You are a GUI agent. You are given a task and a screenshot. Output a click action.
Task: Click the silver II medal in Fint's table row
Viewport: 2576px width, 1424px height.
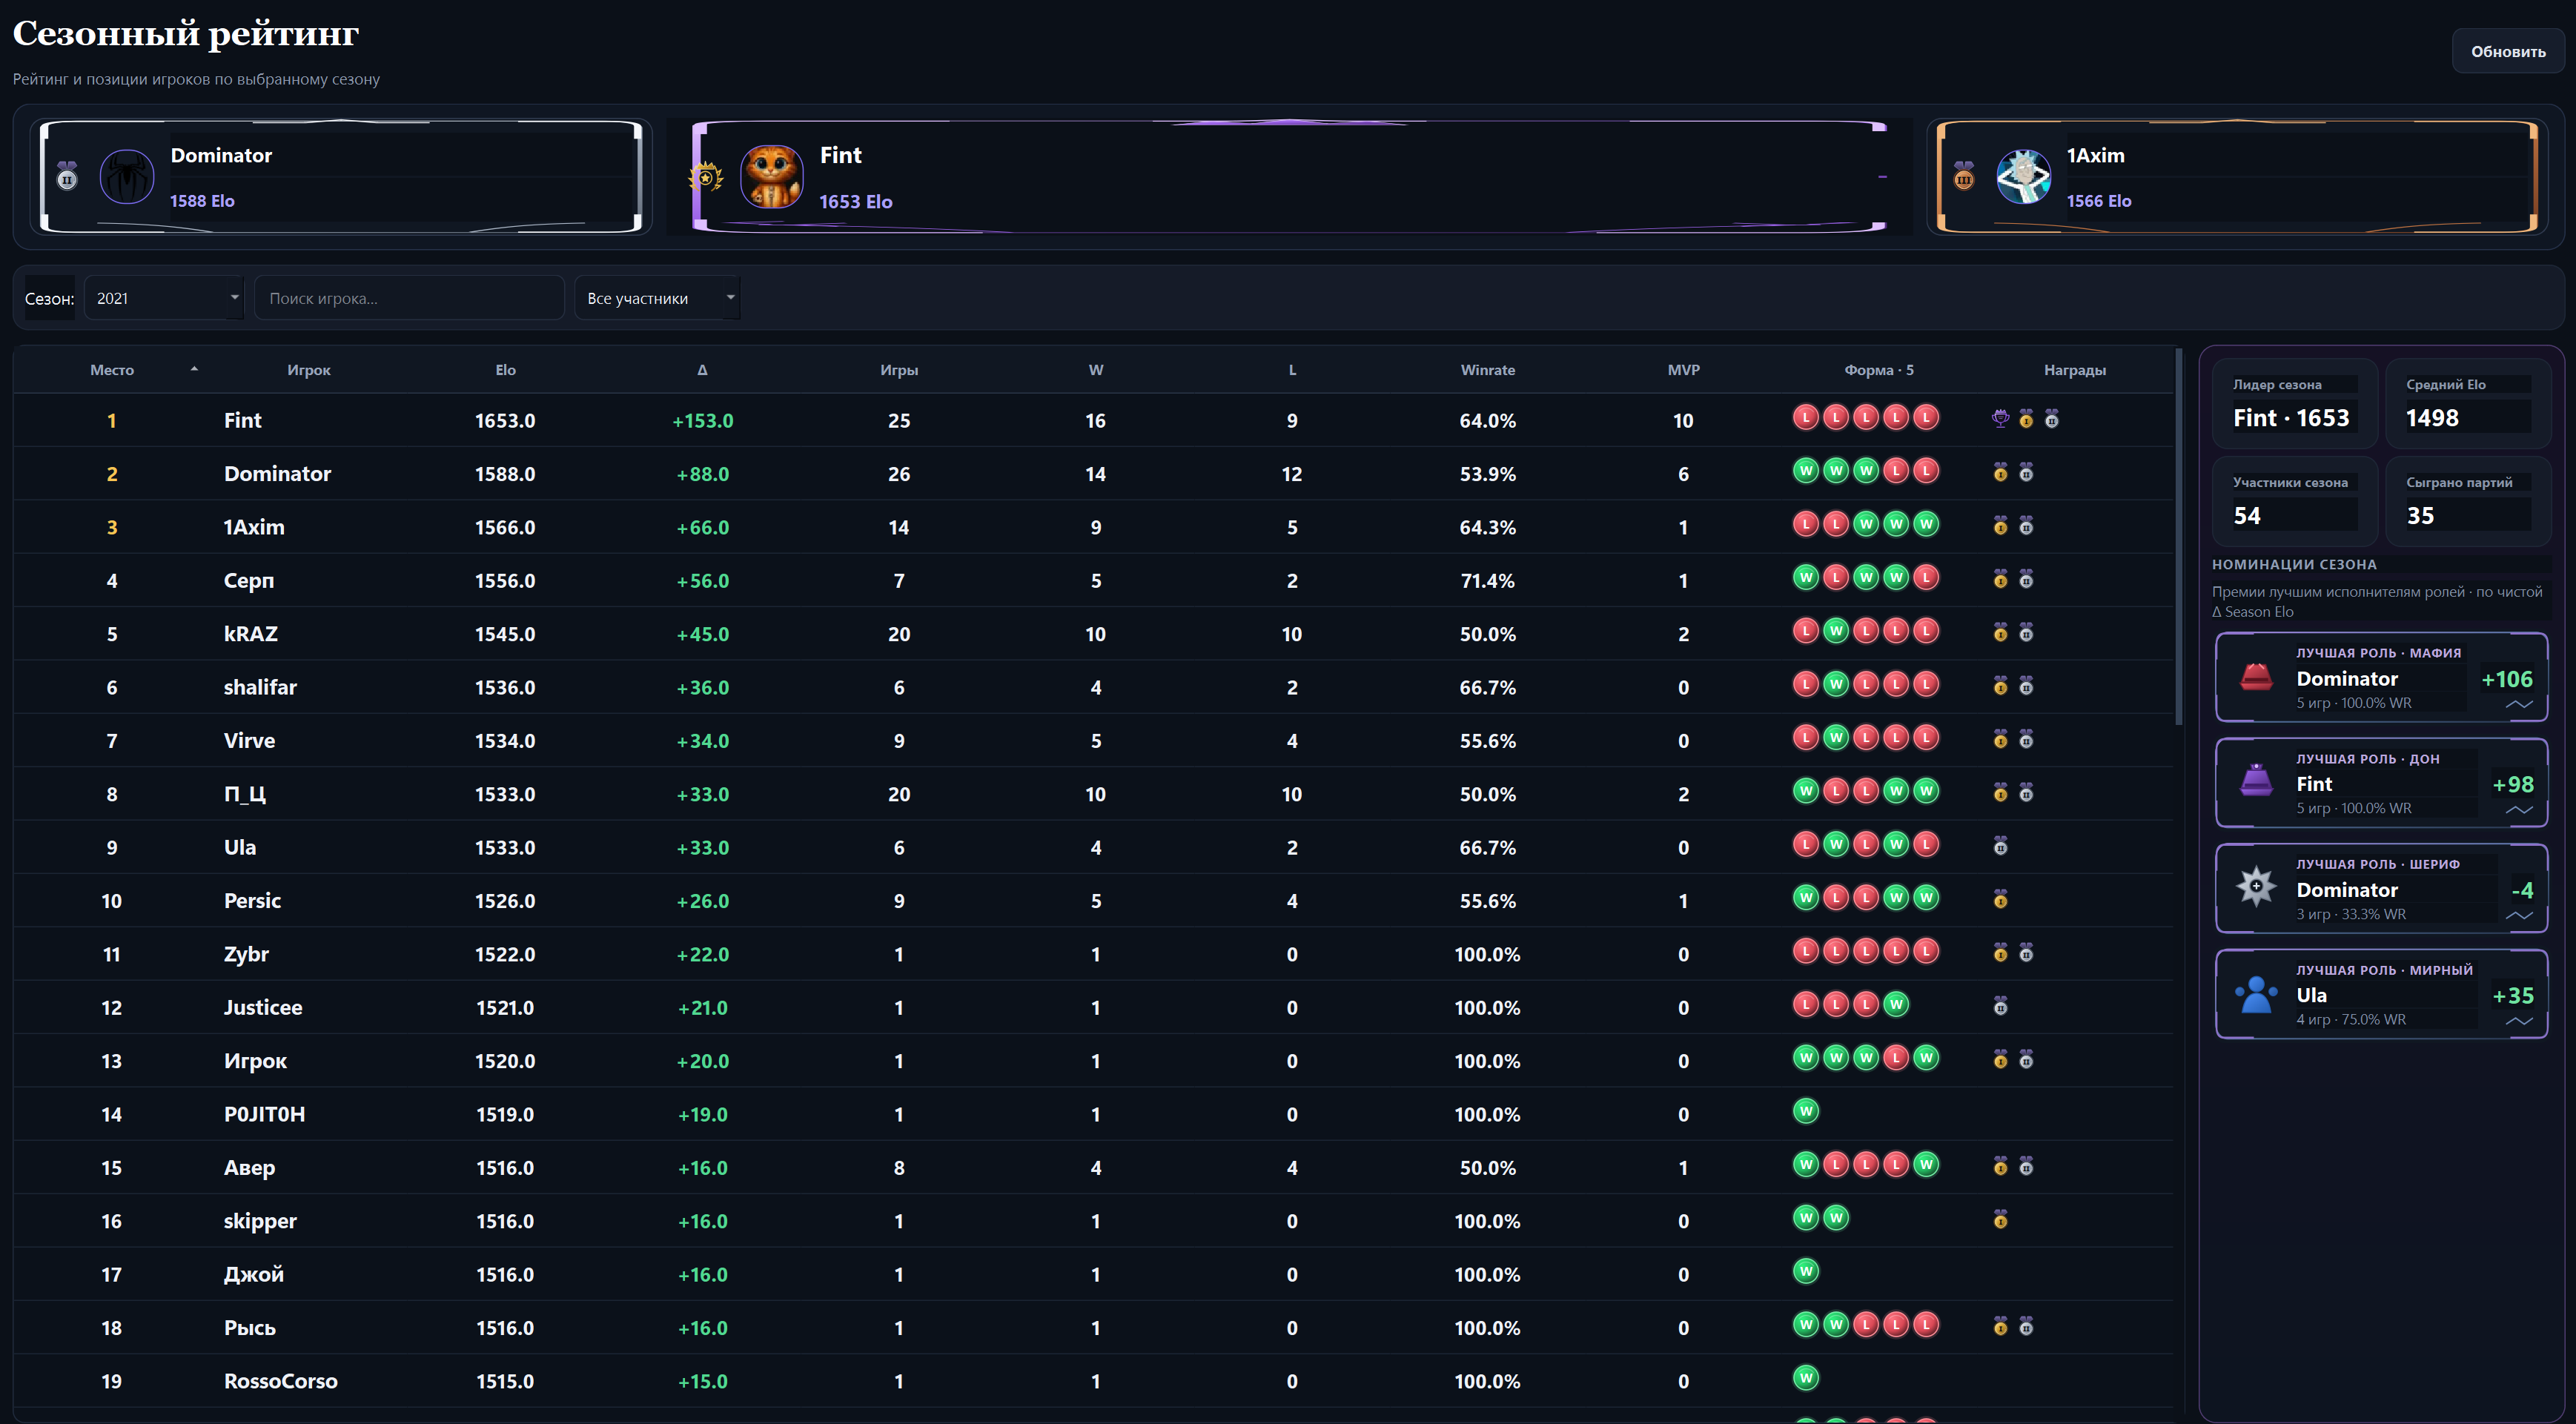(2052, 419)
